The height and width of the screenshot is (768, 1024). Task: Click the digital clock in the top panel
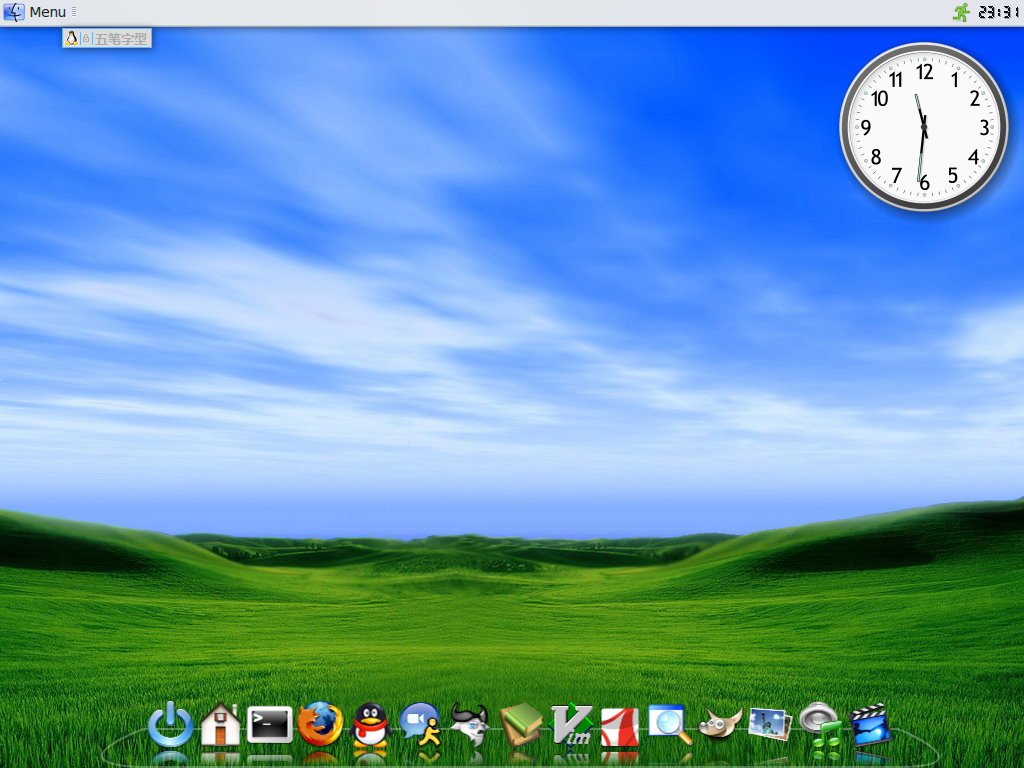(999, 12)
